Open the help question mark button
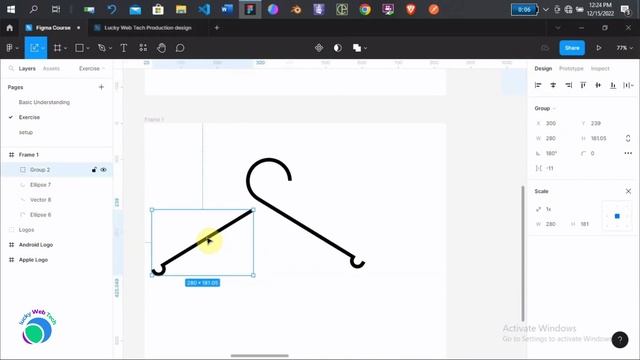The image size is (640, 360). pyautogui.click(x=620, y=340)
